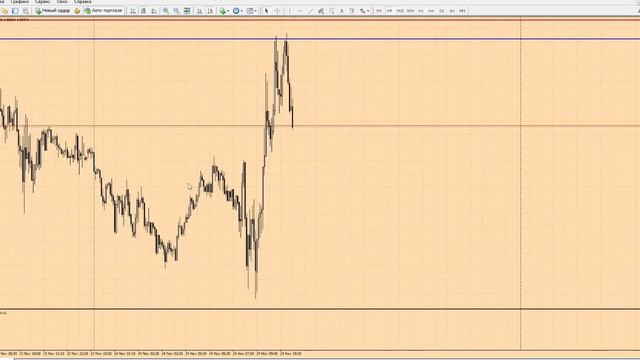Zoom in on the chart
The width and height of the screenshot is (640, 360).
click(166, 11)
